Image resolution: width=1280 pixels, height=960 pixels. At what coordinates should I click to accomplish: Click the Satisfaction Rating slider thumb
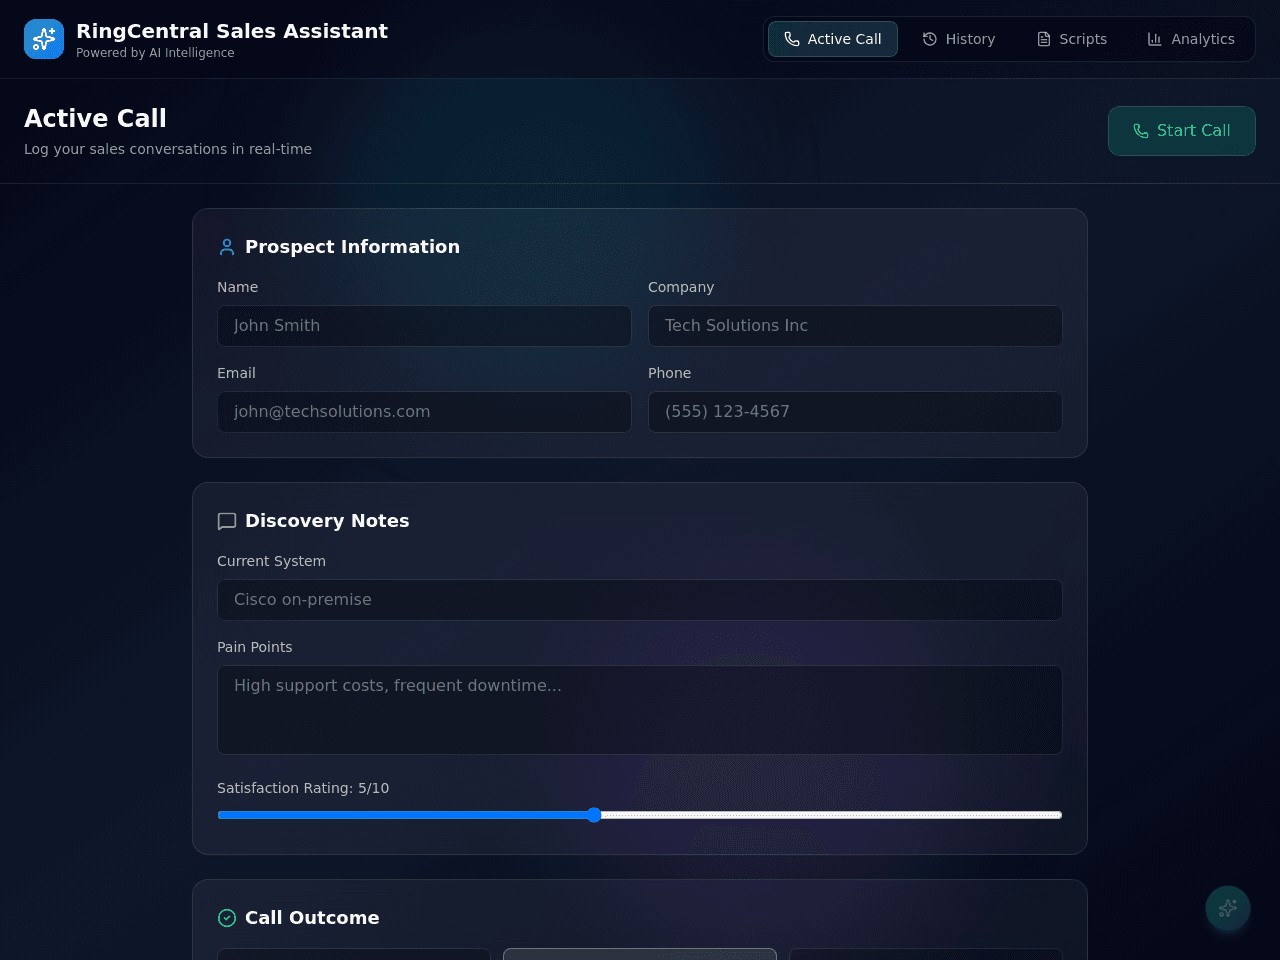[594, 815]
